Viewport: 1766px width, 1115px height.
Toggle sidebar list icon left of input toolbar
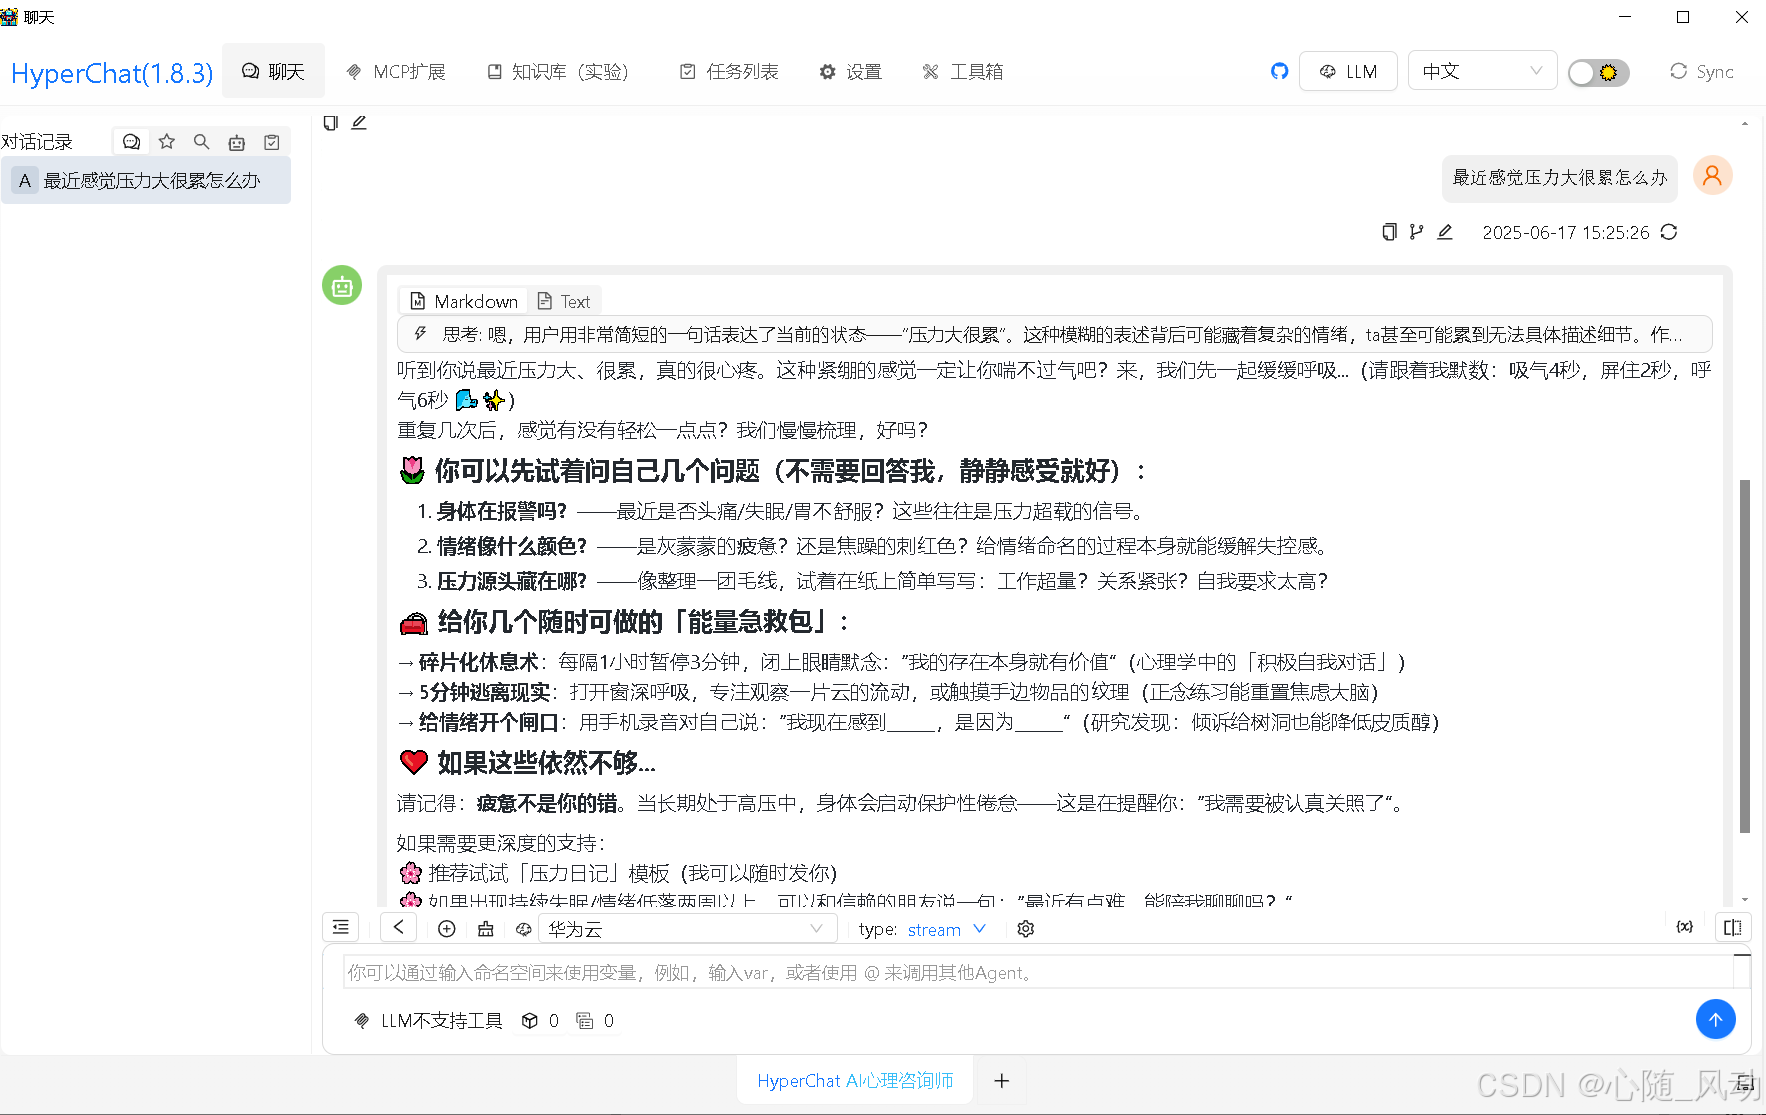coord(341,927)
